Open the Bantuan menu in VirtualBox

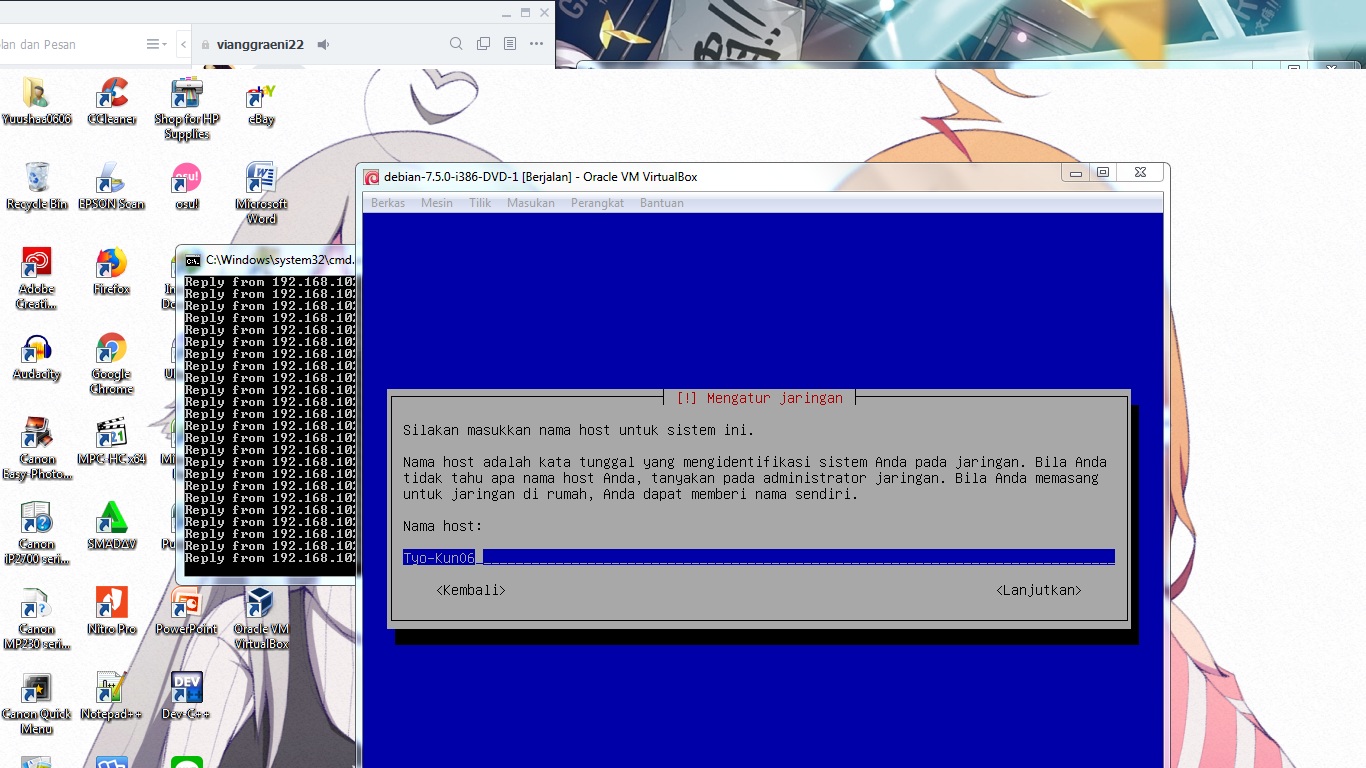pos(662,203)
